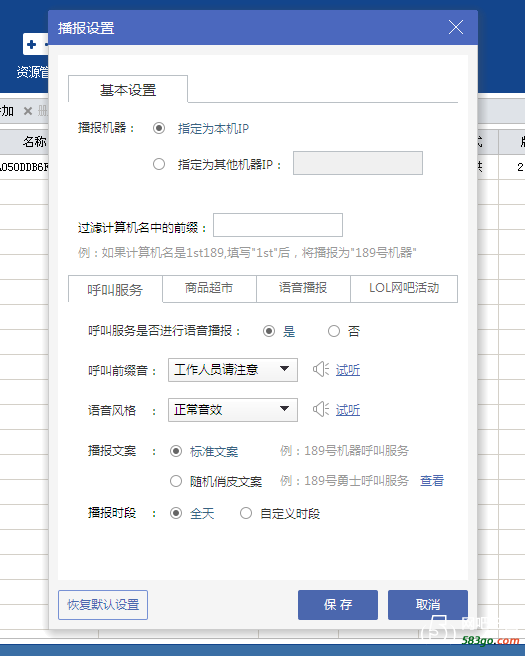Click 试听 link next to 呼叫前缀音

(348, 370)
